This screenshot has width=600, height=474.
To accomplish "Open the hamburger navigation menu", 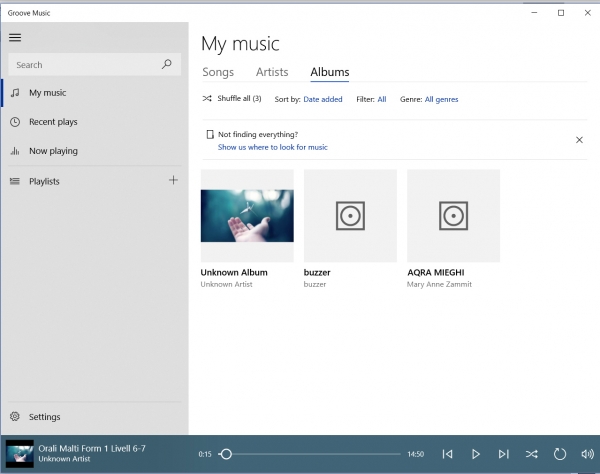I will tap(15, 37).
